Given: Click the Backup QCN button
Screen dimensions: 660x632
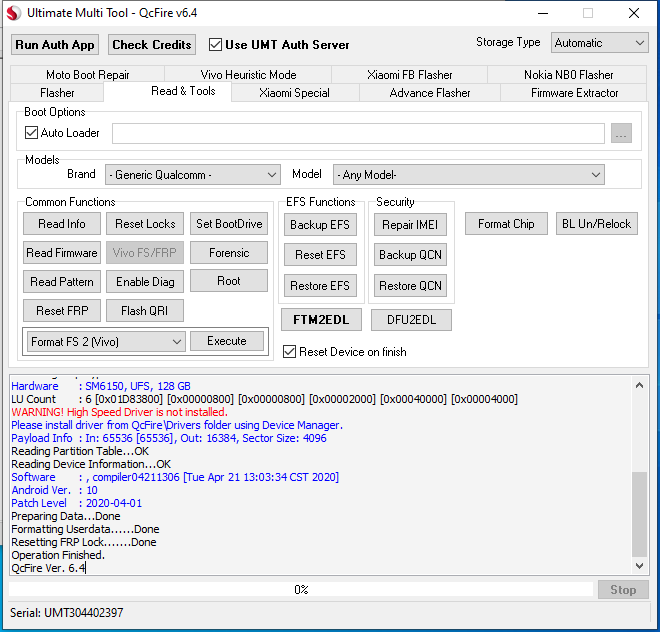Looking at the screenshot, I should pos(410,255).
